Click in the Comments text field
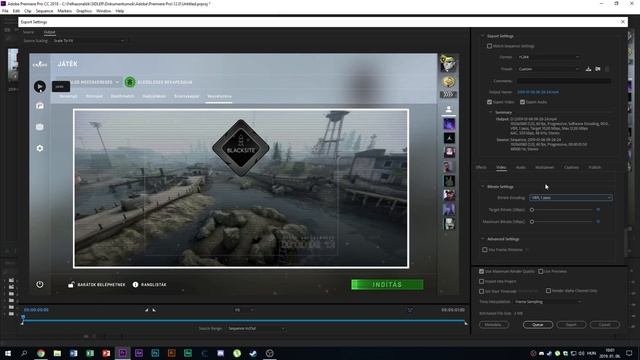The image size is (640, 360). click(x=564, y=81)
